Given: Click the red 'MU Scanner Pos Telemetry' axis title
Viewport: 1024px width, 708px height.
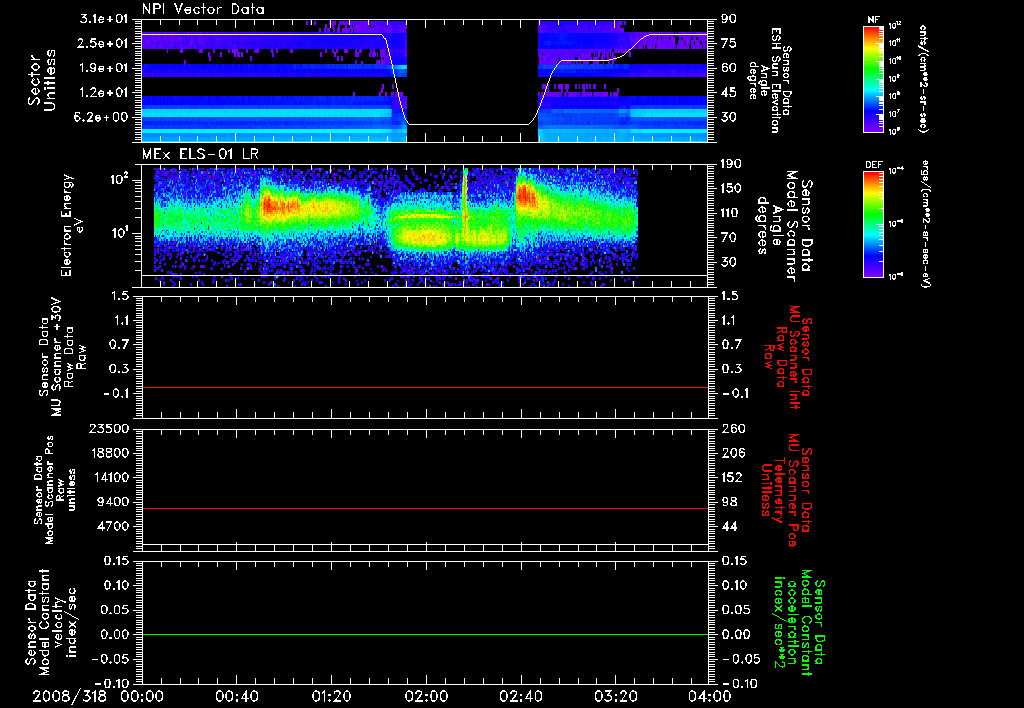Looking at the screenshot, I should (x=788, y=490).
